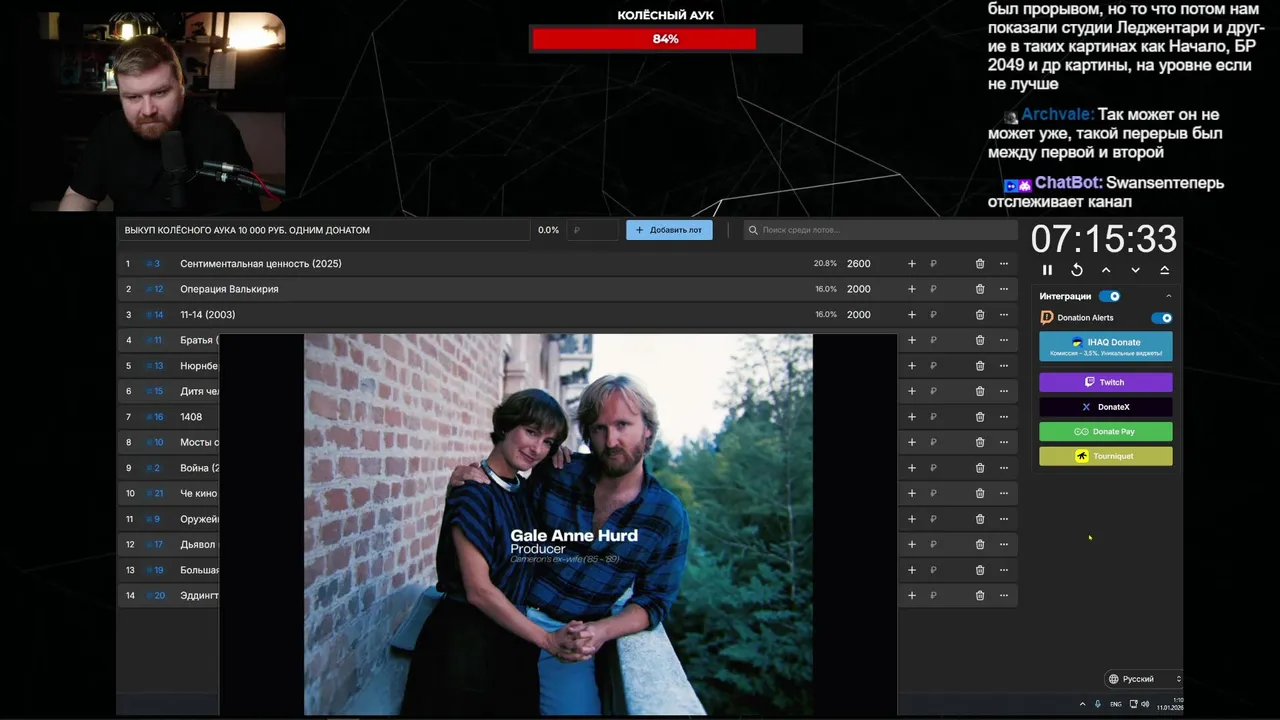Image resolution: width=1280 pixels, height=720 pixels.
Task: Click plus icon on 1408 row
Action: pos(911,417)
